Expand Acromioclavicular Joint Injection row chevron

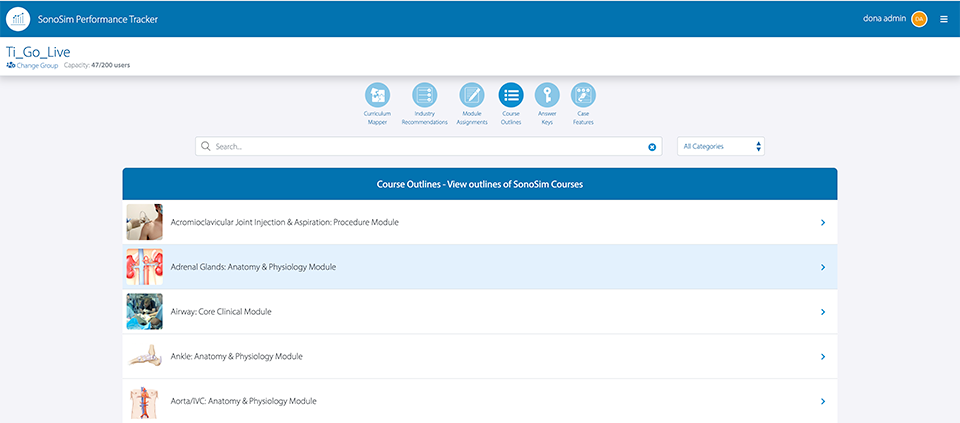[x=823, y=223]
